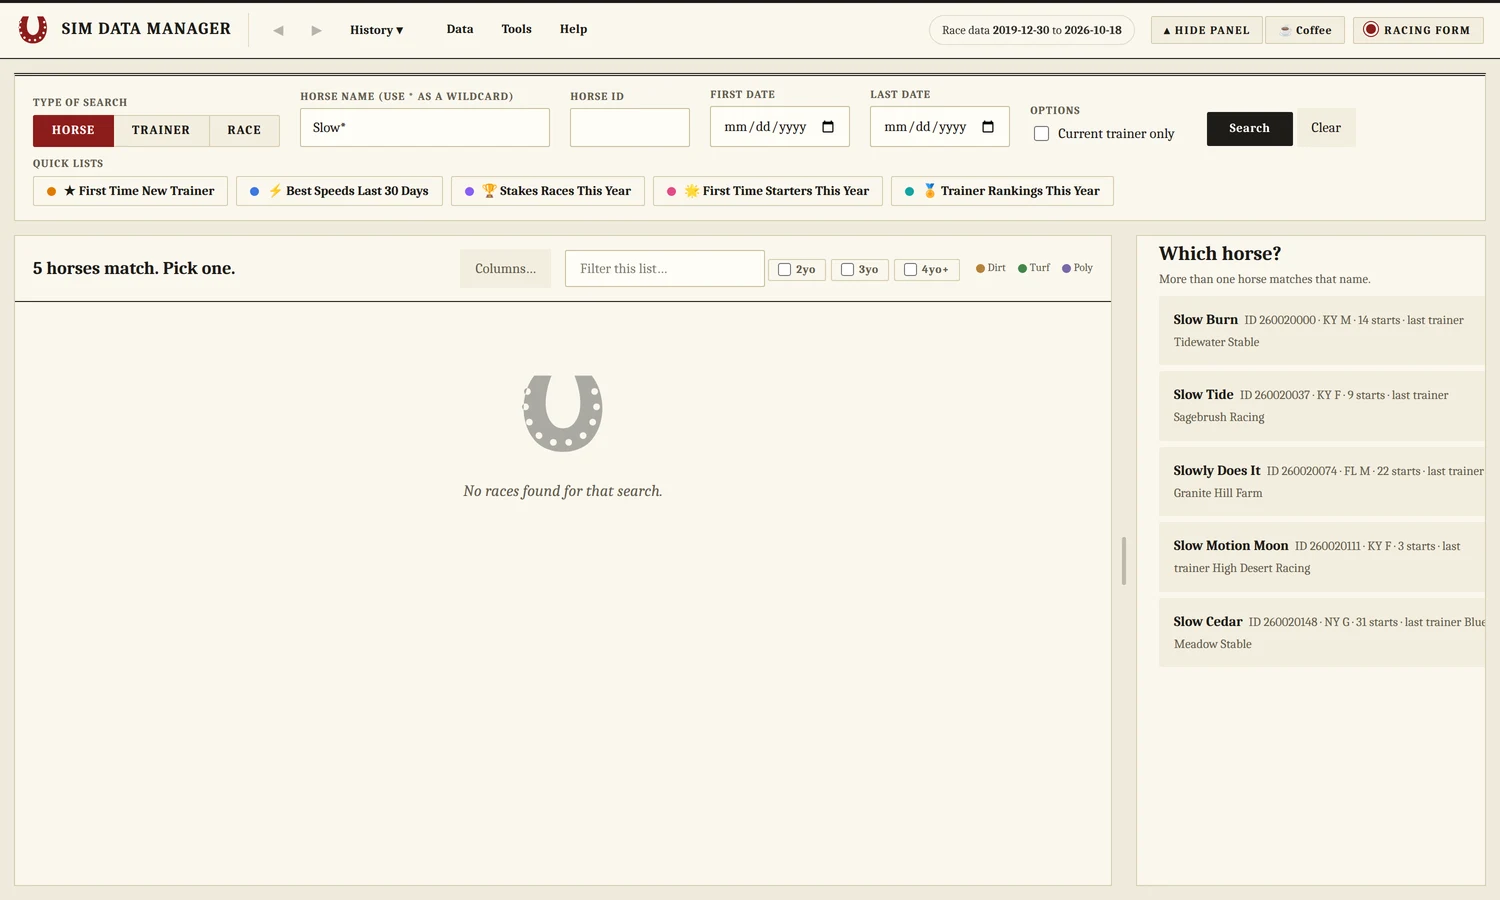The height and width of the screenshot is (900, 1500).
Task: Select TRAINER search type
Action: pyautogui.click(x=161, y=130)
